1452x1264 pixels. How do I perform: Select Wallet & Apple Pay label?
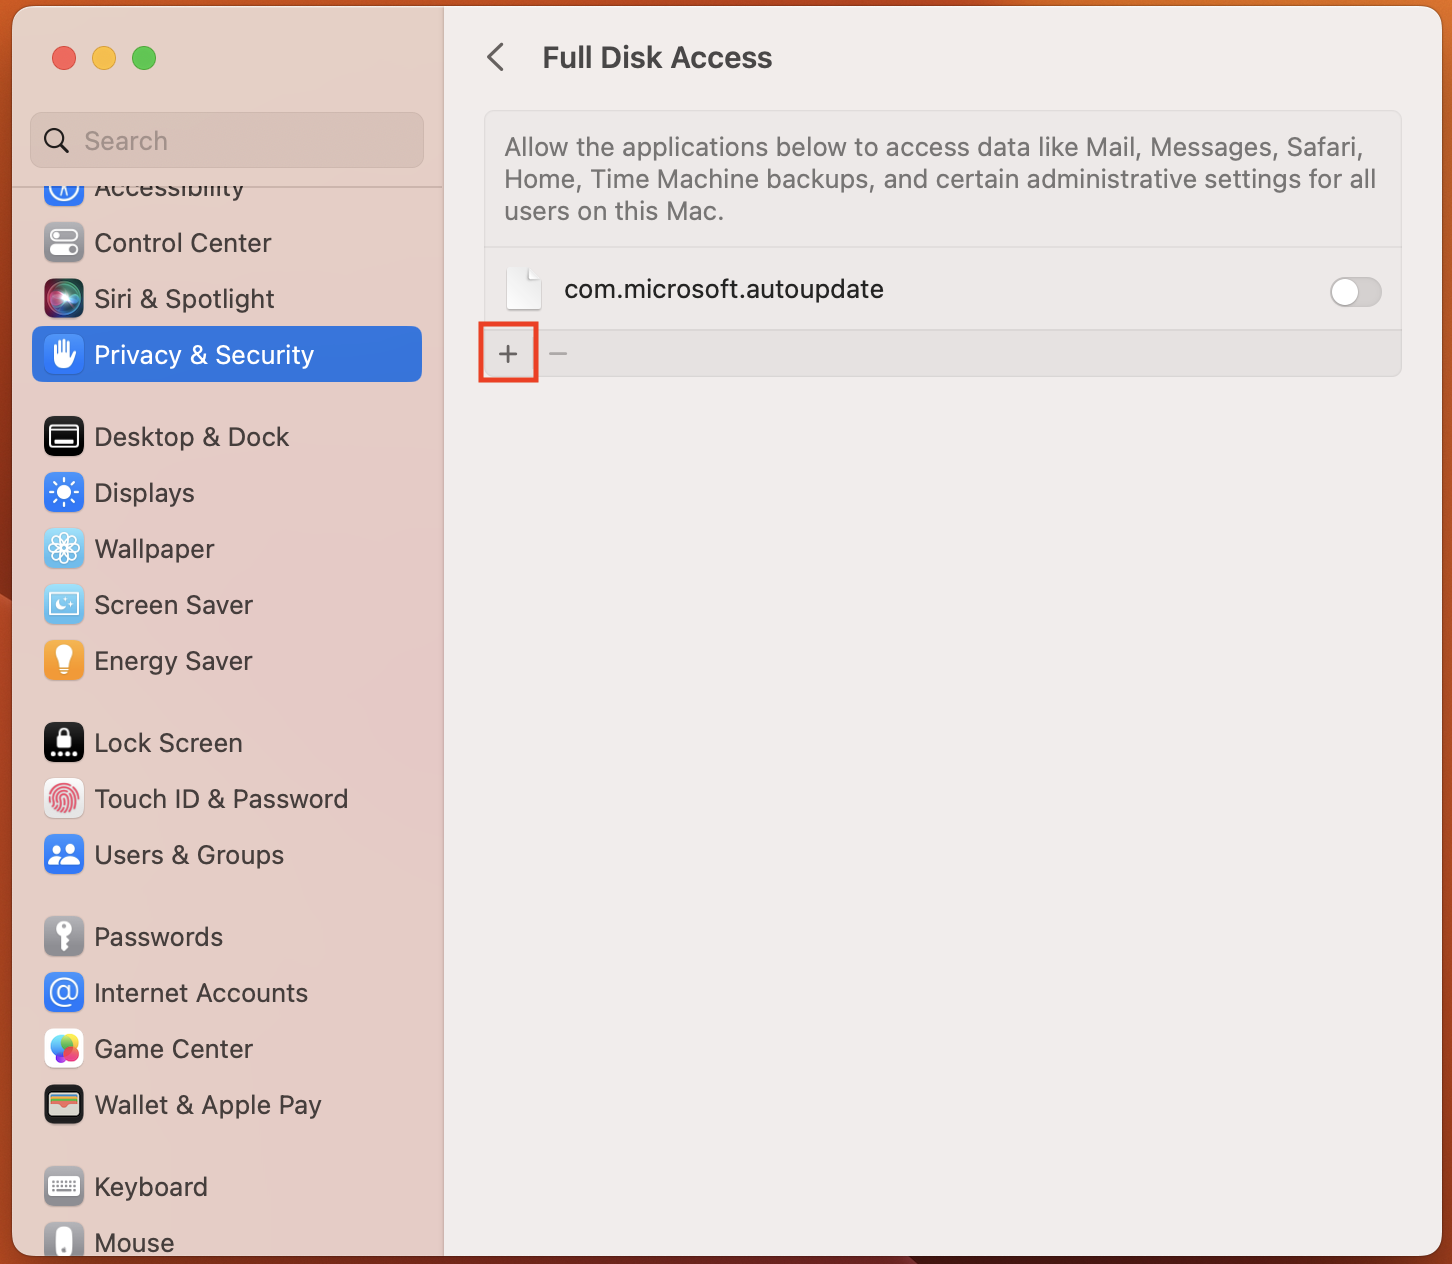[x=208, y=1105]
